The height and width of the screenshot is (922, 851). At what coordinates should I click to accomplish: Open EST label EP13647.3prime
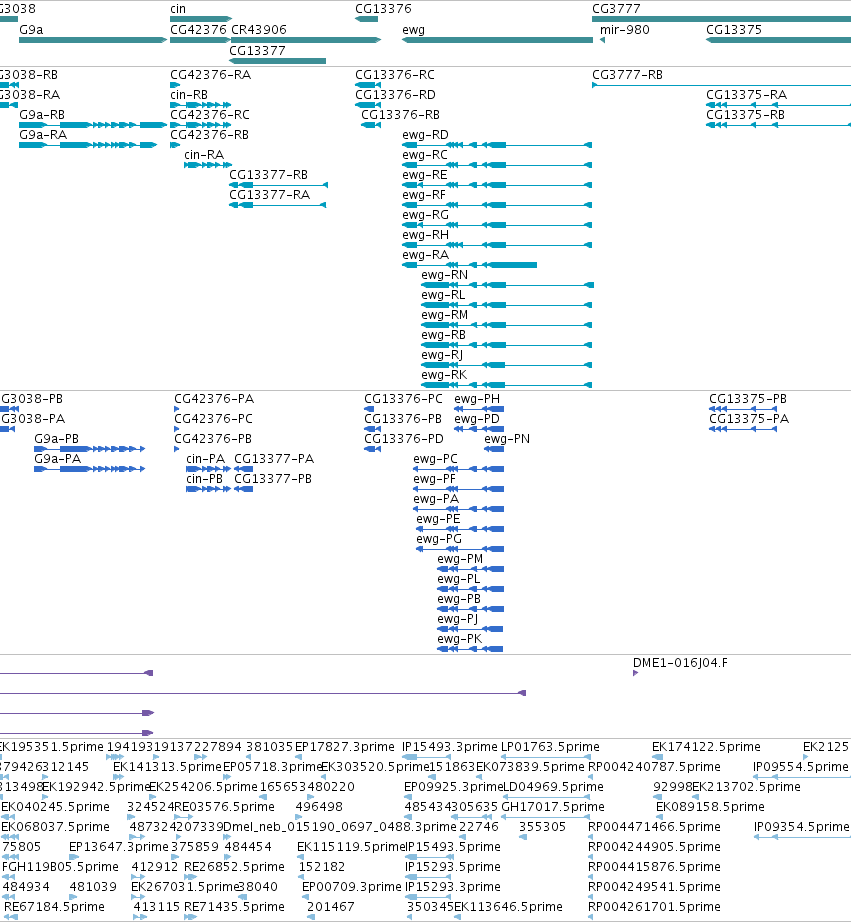[x=119, y=847]
